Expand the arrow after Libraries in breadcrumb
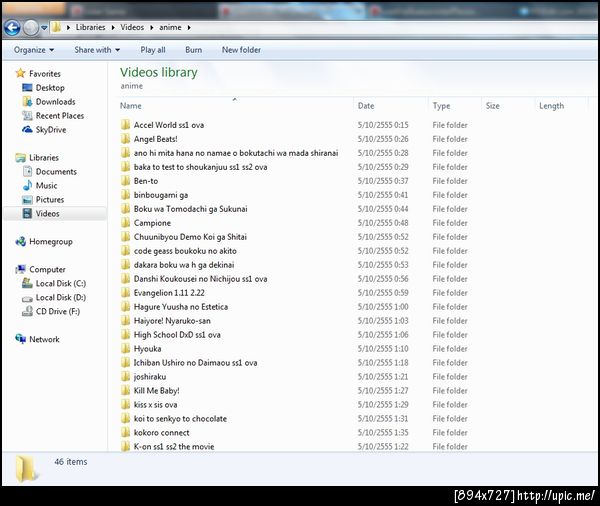The image size is (600, 506). [x=113, y=28]
